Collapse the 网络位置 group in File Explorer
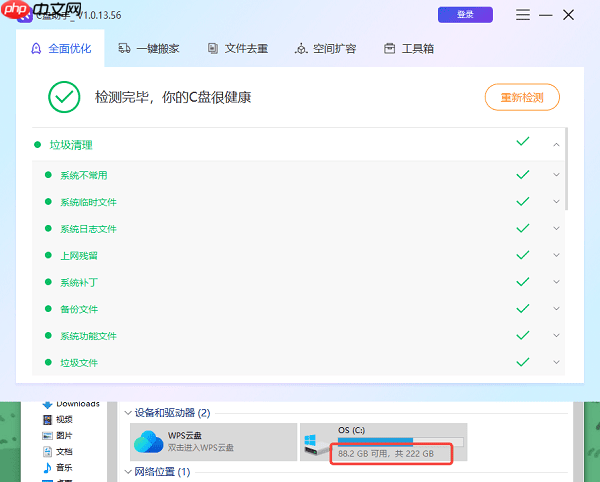This screenshot has height=482, width=600. coord(128,472)
